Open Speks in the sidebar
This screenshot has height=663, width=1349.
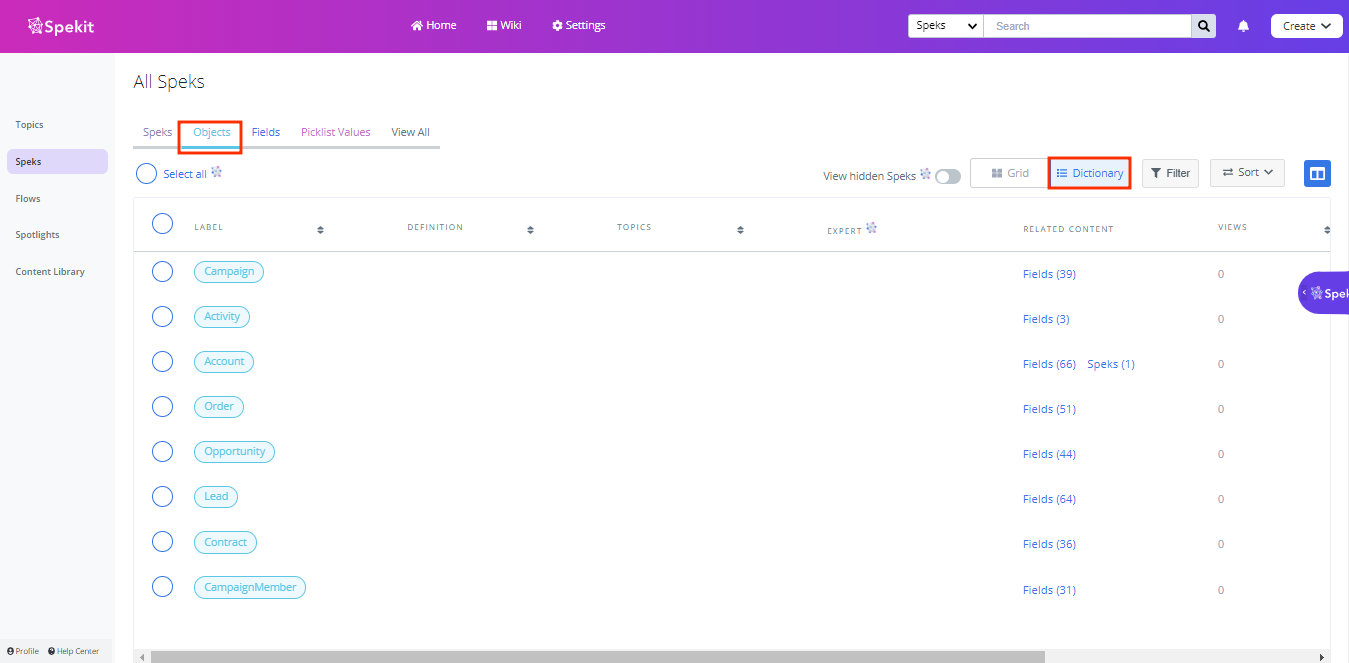pyautogui.click(x=57, y=162)
